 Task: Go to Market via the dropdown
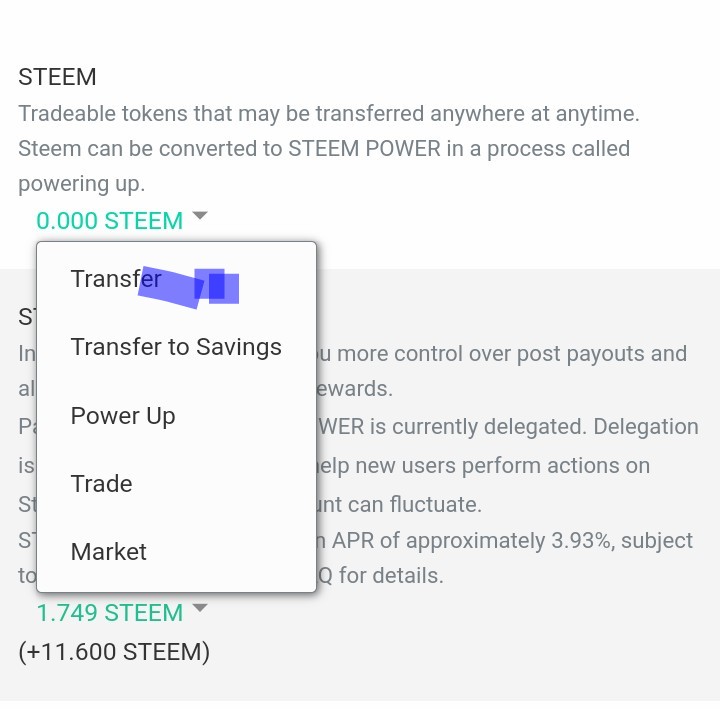[x=108, y=551]
